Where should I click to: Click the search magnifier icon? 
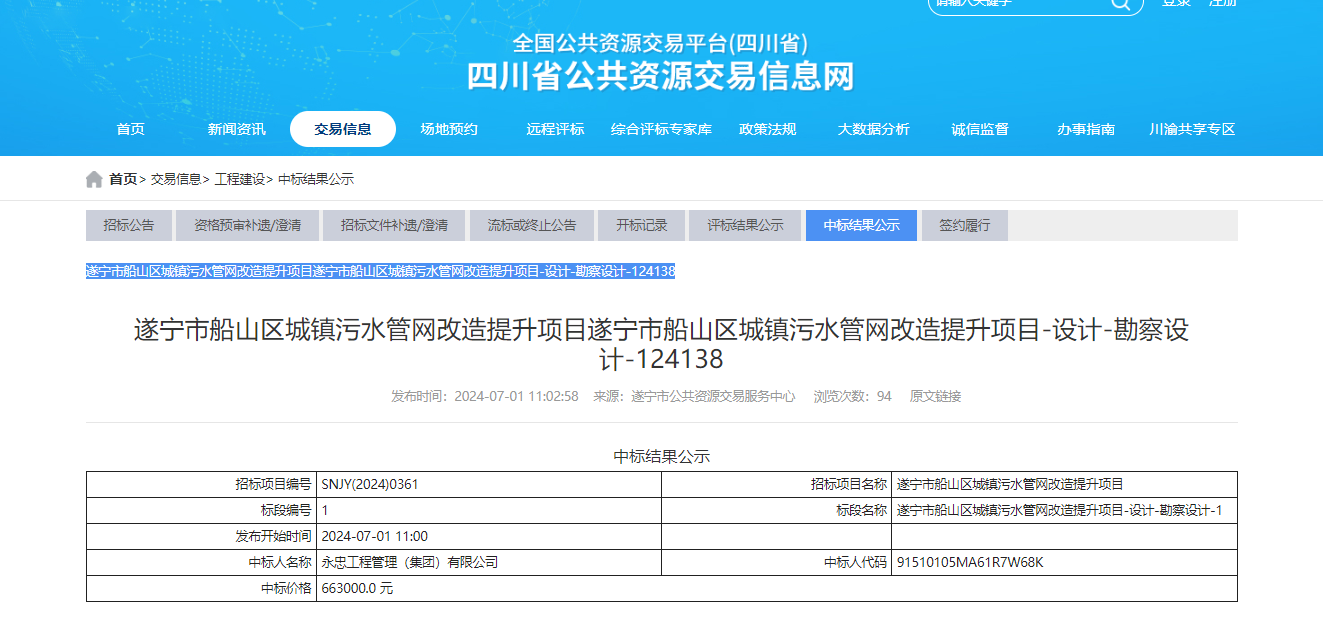[x=1119, y=4]
